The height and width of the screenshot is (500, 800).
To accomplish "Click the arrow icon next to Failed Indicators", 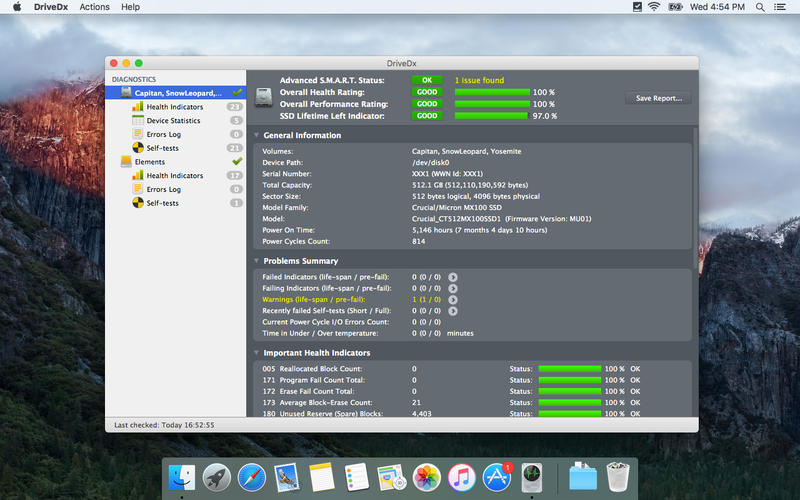I will click(x=453, y=277).
